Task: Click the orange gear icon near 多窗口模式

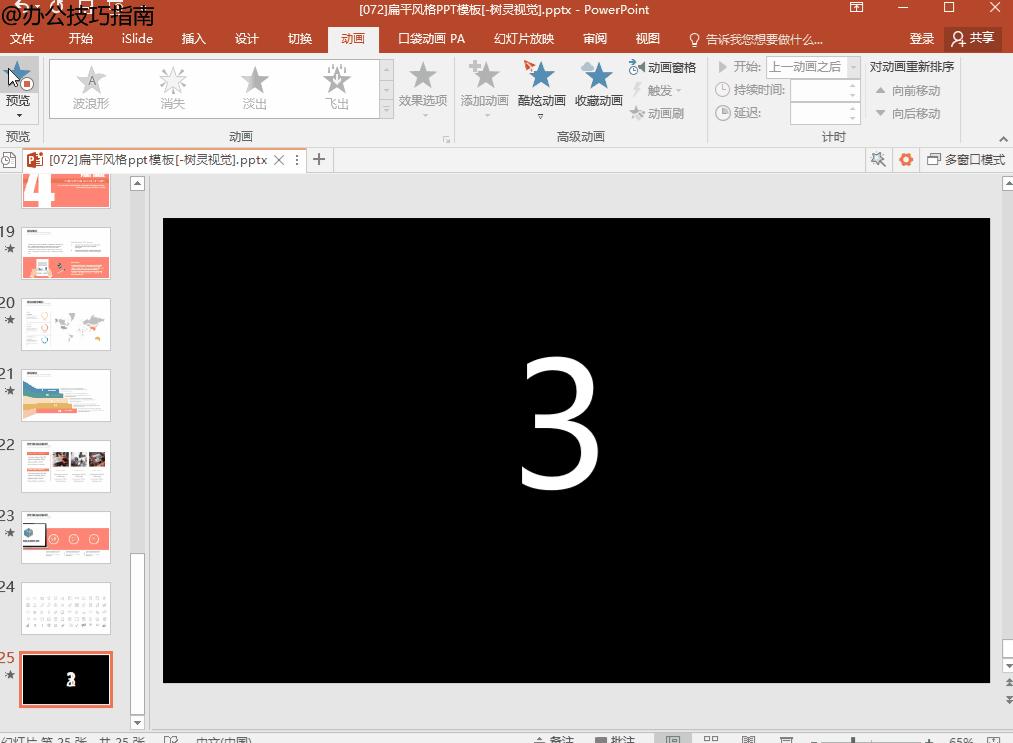Action: click(x=906, y=160)
